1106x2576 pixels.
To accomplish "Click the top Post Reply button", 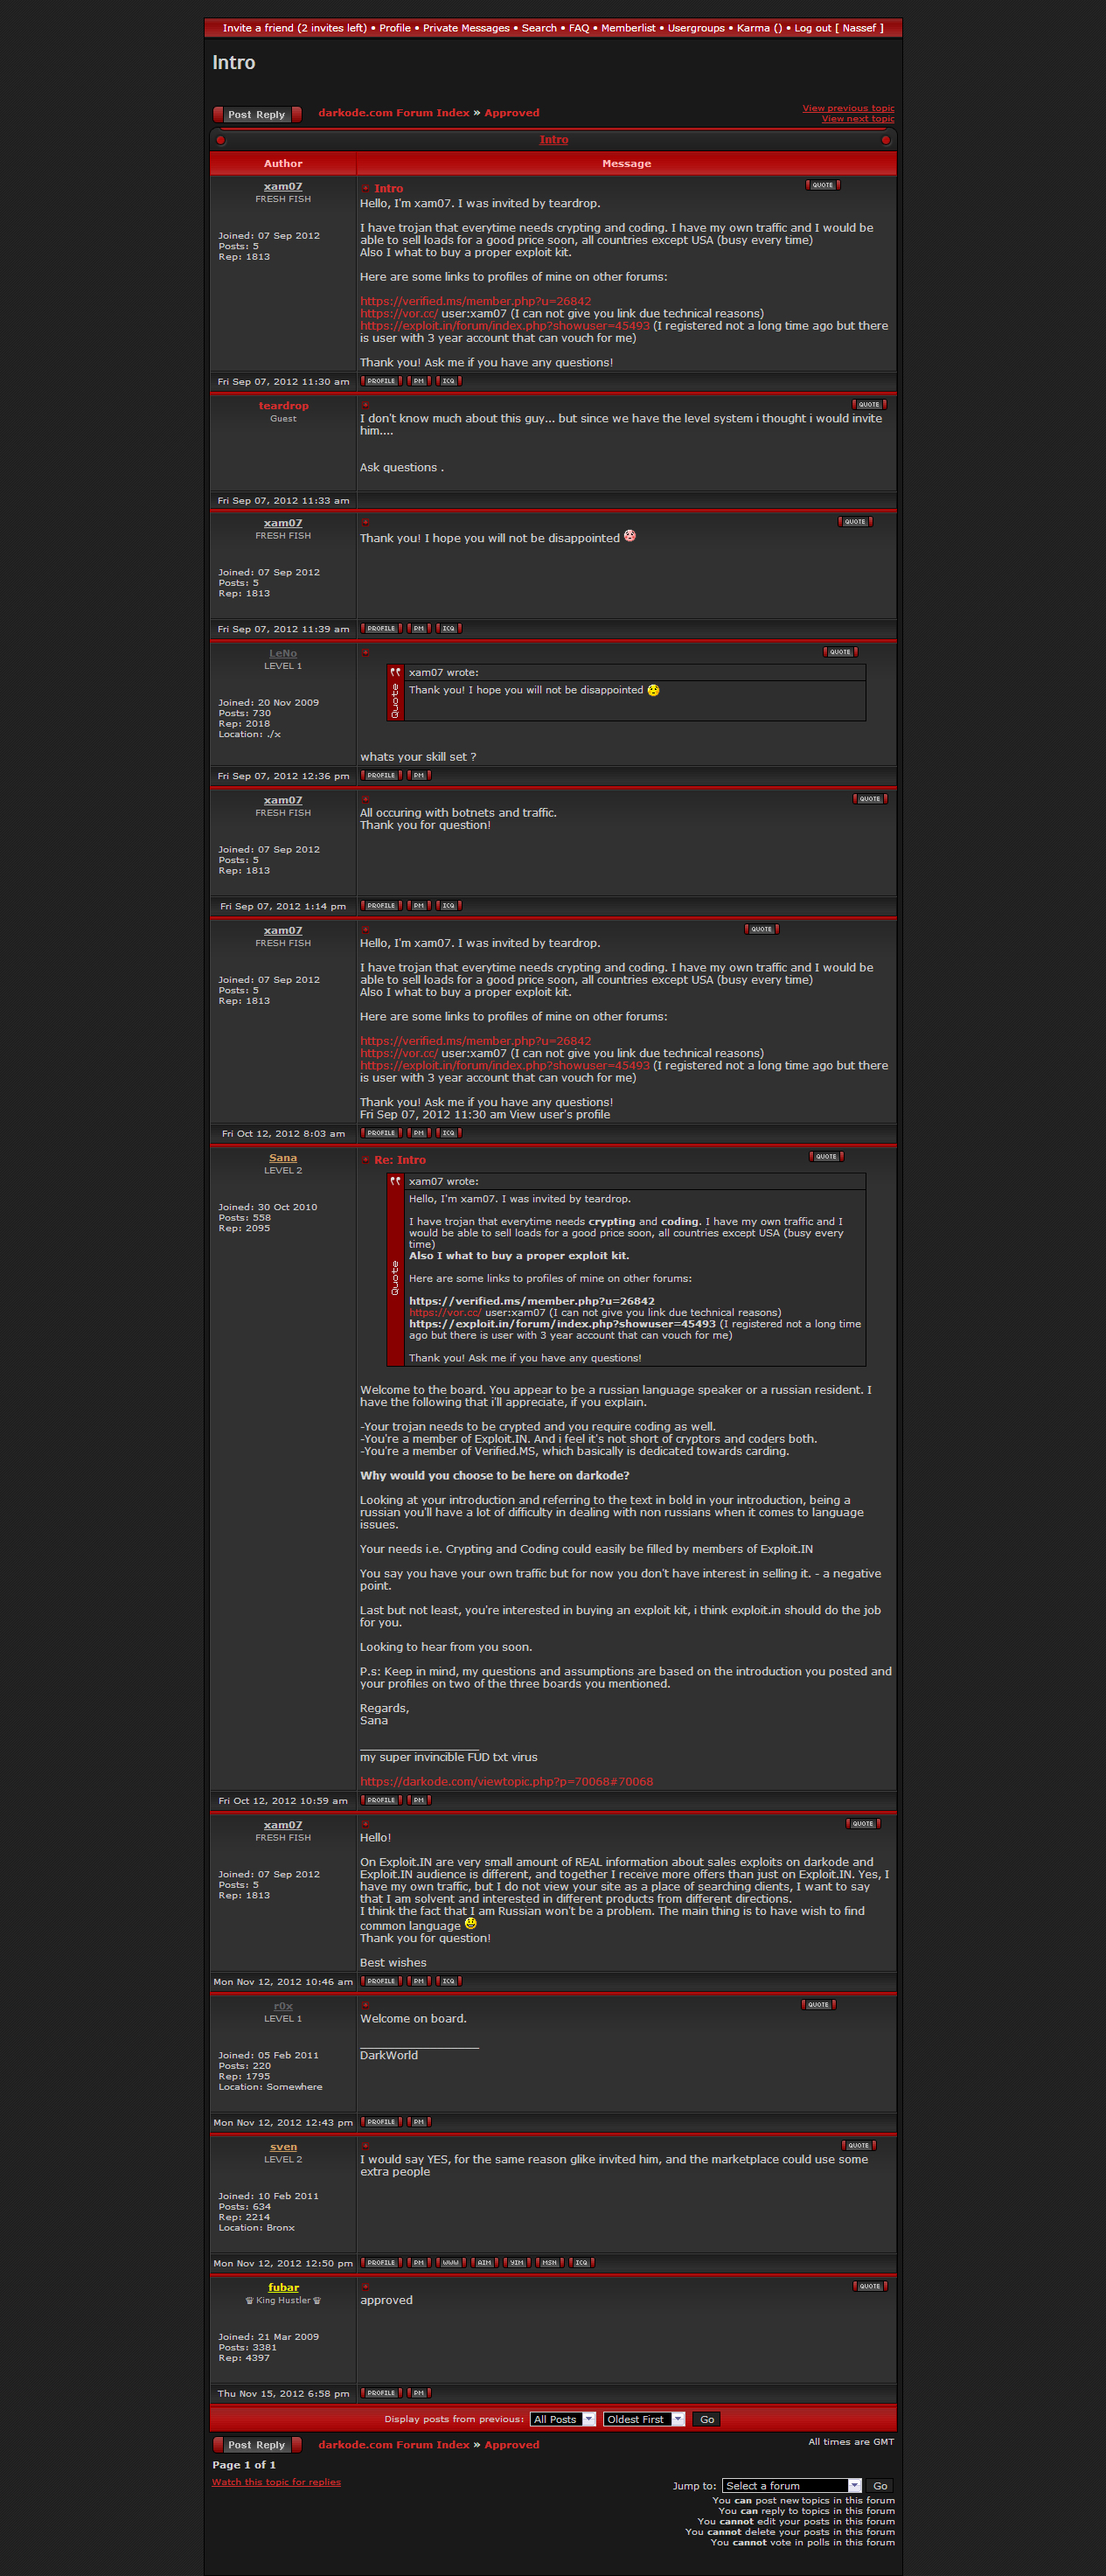I will pos(257,114).
